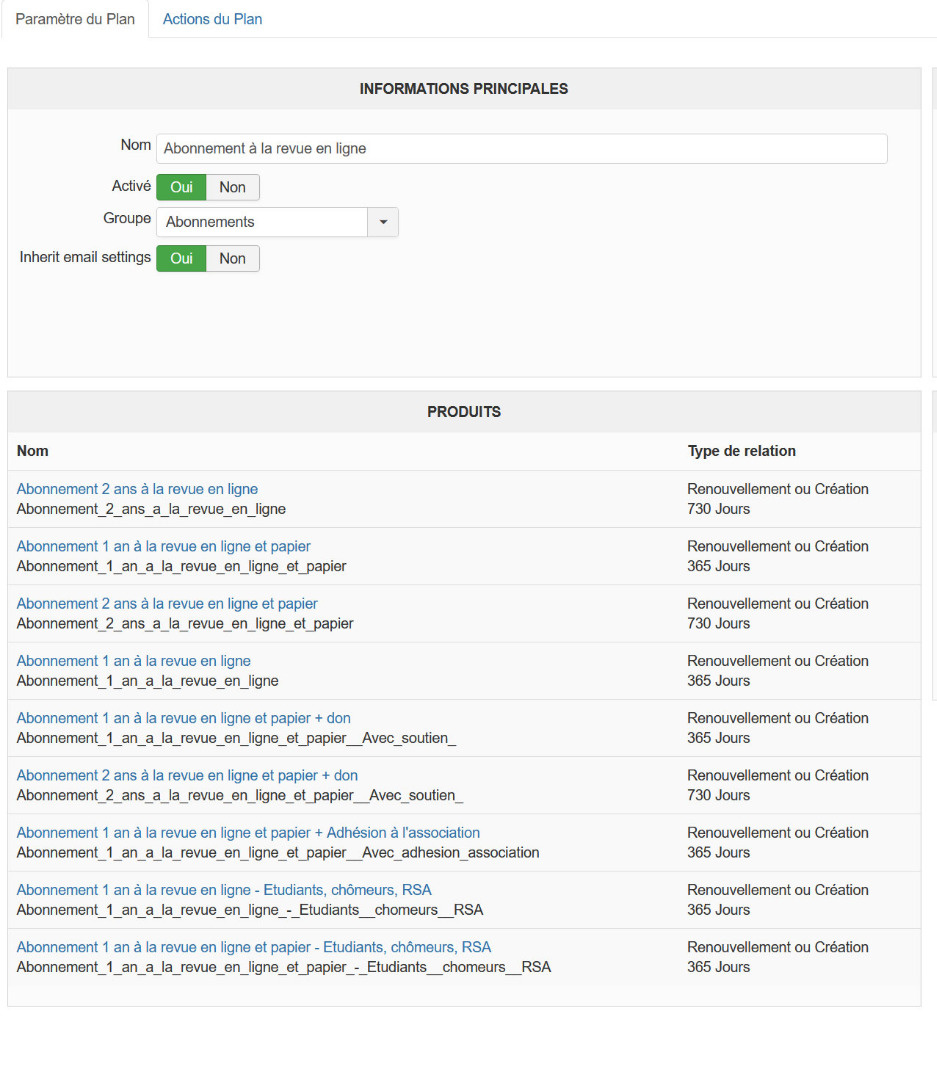Viewport: 937px width, 1080px height.
Task: Enable Inherit email settings with Oui
Action: [181, 258]
